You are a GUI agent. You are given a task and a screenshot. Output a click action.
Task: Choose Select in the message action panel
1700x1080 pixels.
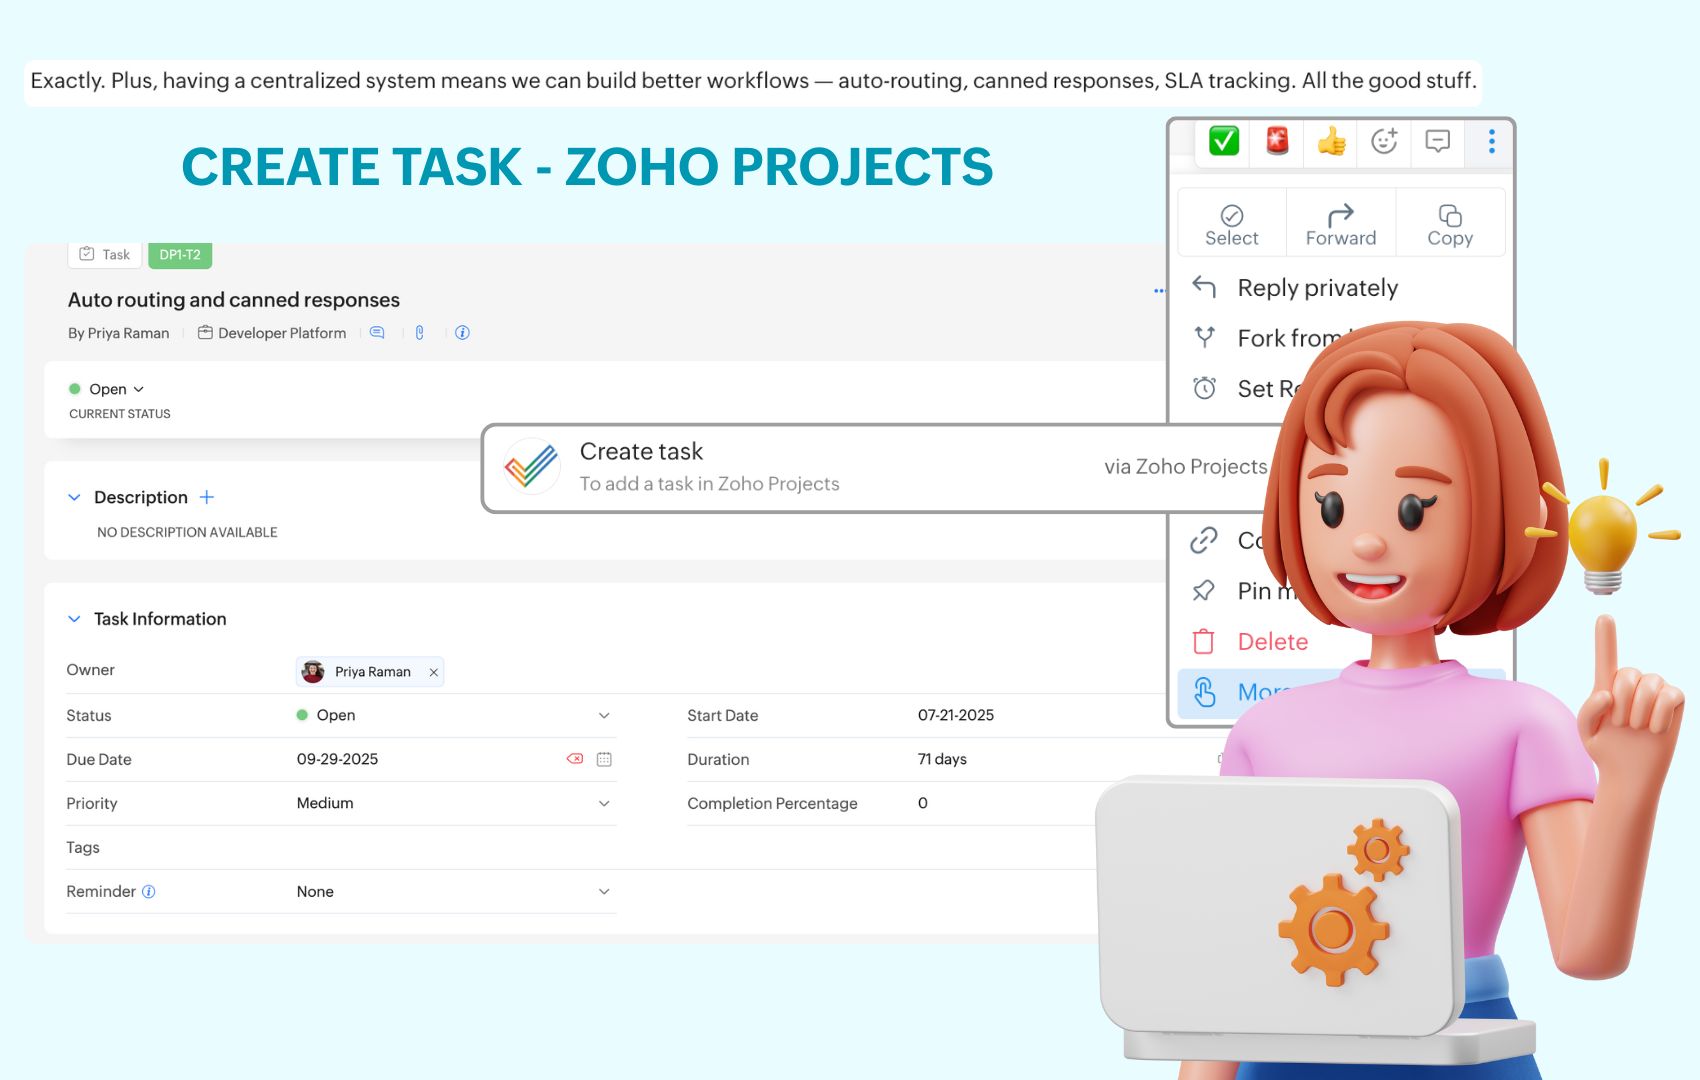pyautogui.click(x=1232, y=225)
